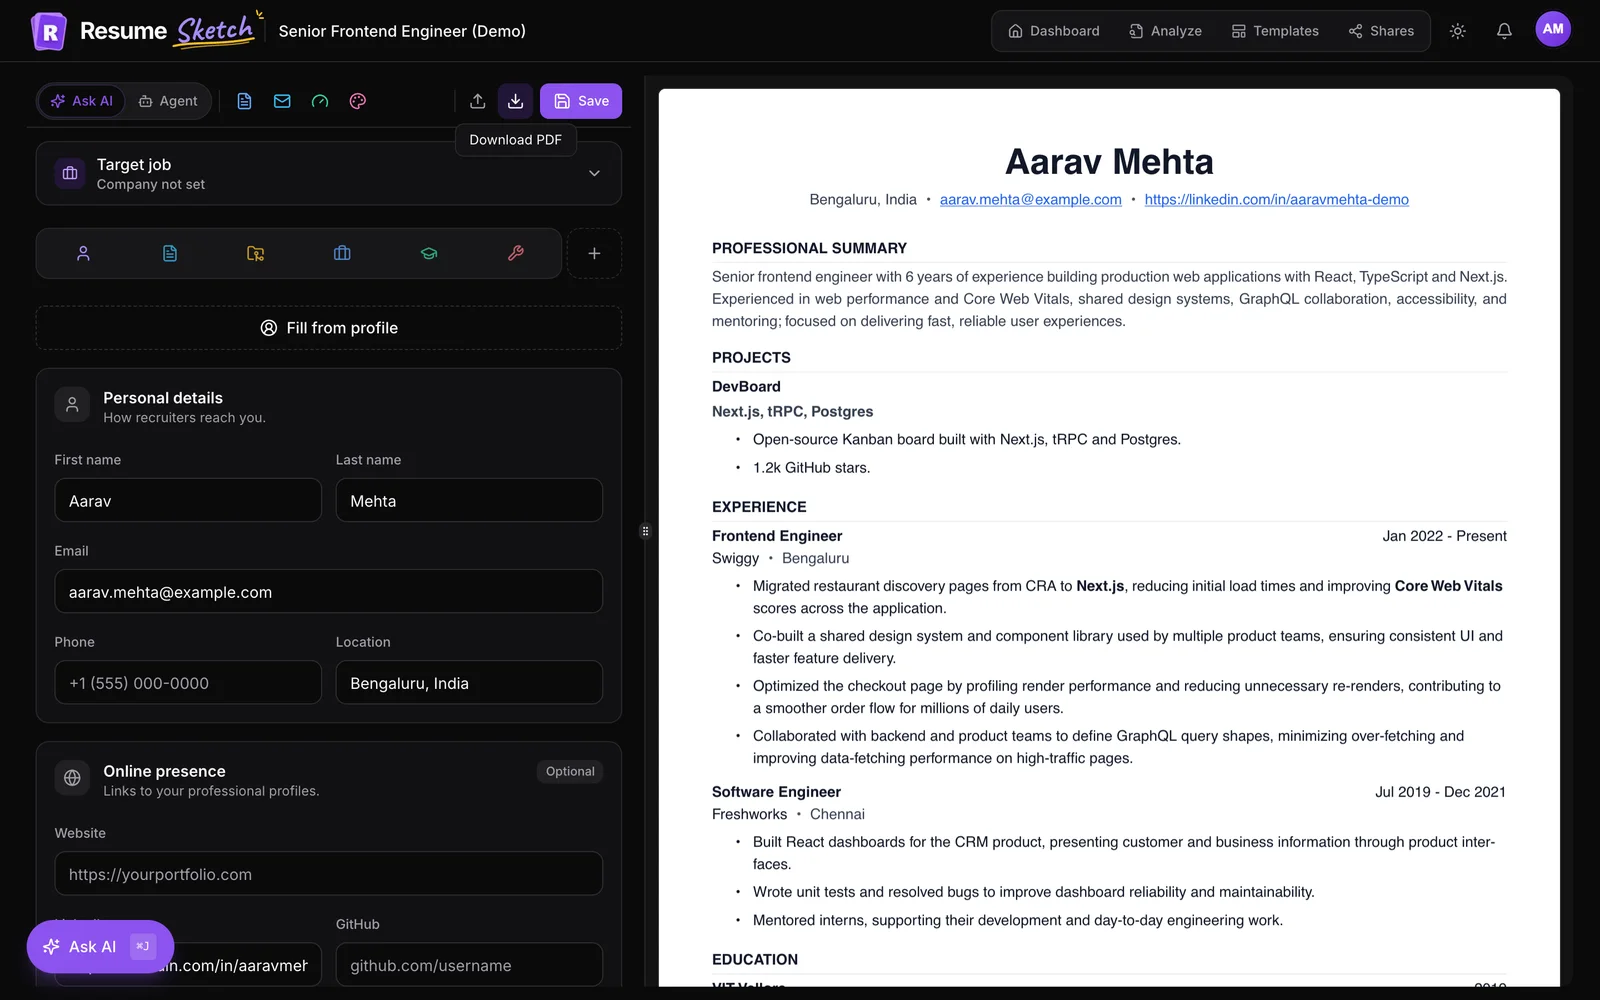This screenshot has height=1000, width=1600.
Task: Add a new section with plus button
Action: click(x=594, y=253)
